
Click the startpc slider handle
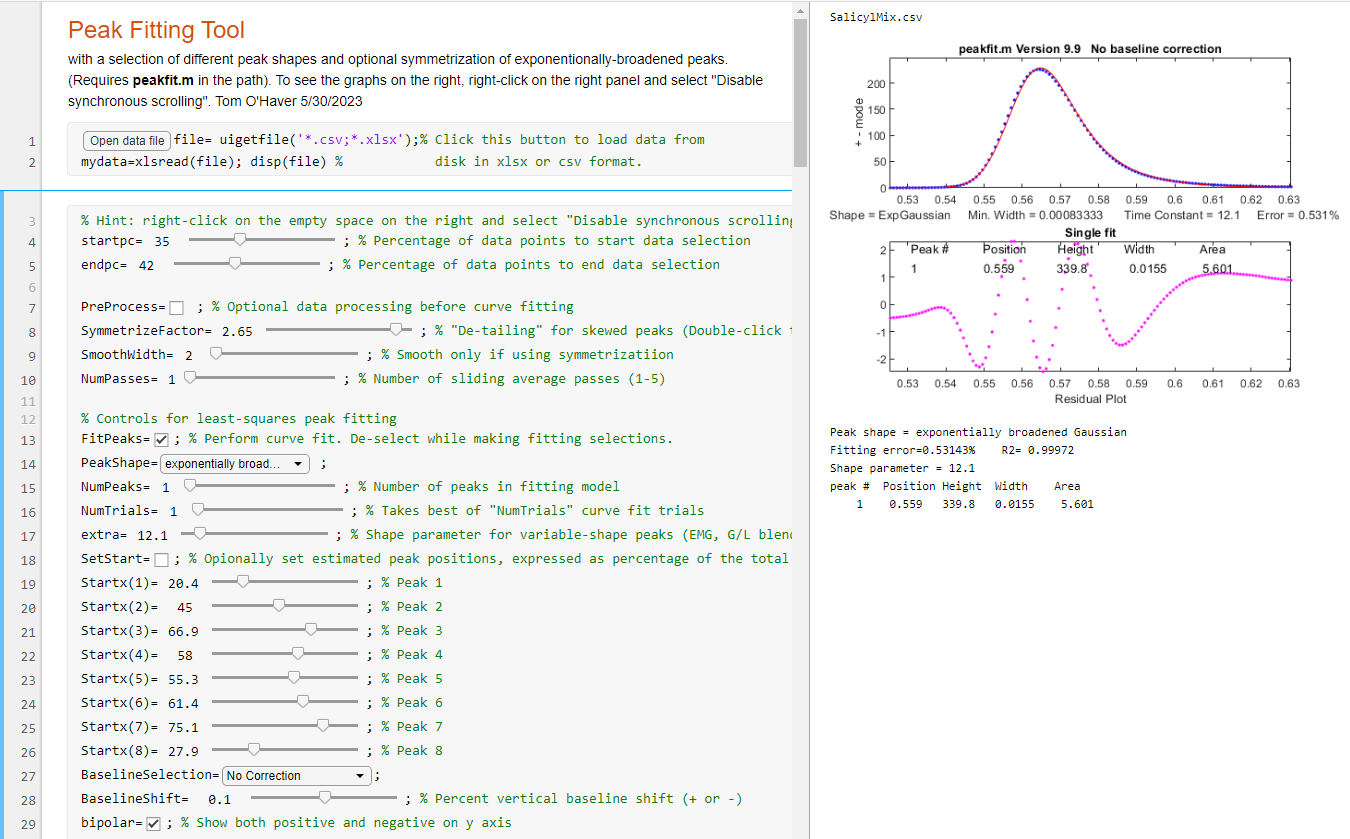240,240
